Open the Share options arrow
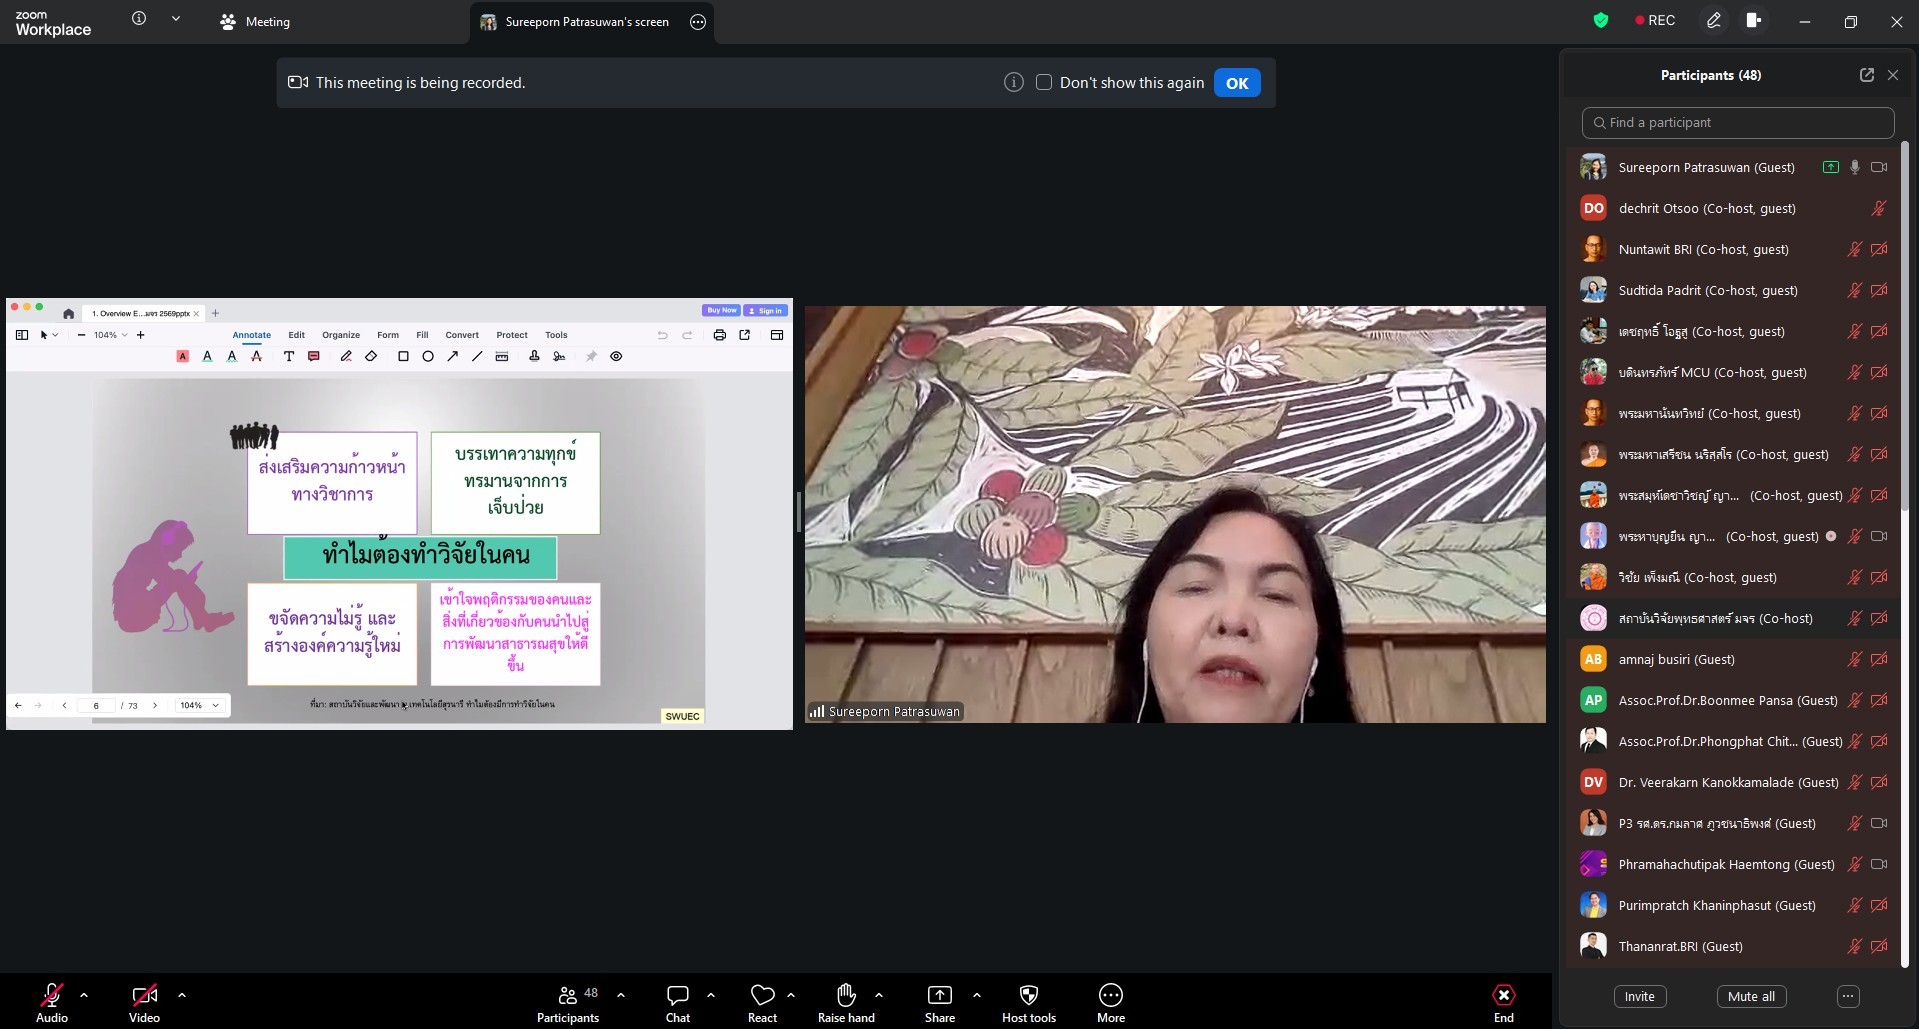Viewport: 1919px width, 1029px height. (x=977, y=995)
